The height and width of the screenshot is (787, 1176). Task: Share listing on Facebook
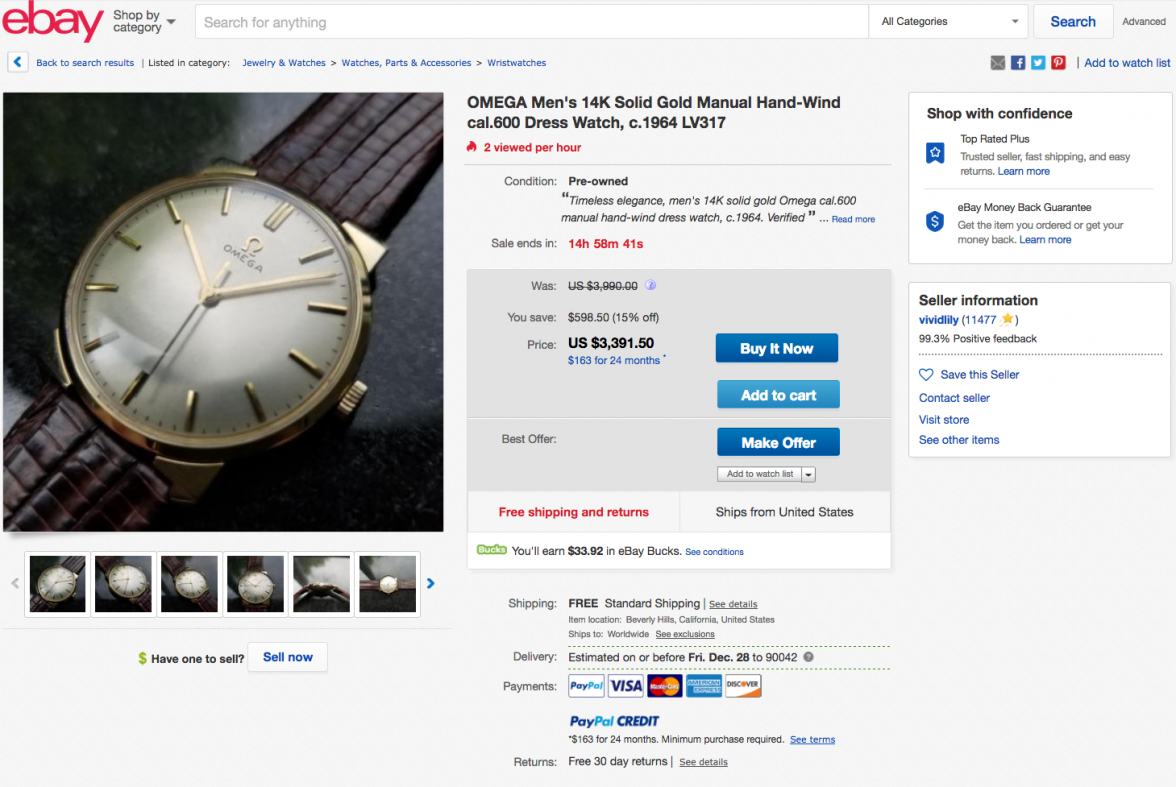(x=1018, y=63)
